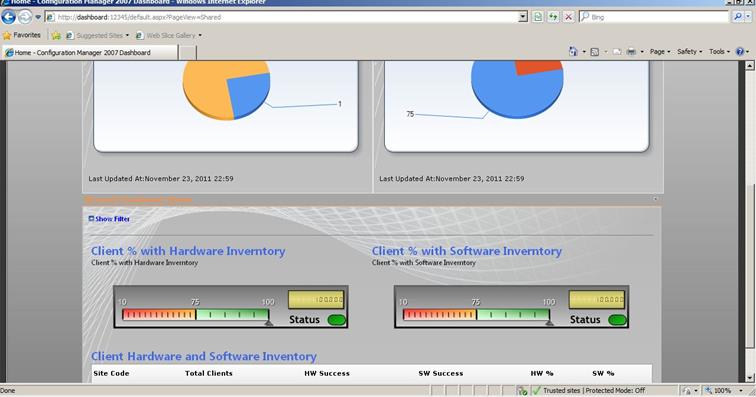This screenshot has height=397, width=756.
Task: Go forward with the browser Forward arrow
Action: click(25, 17)
